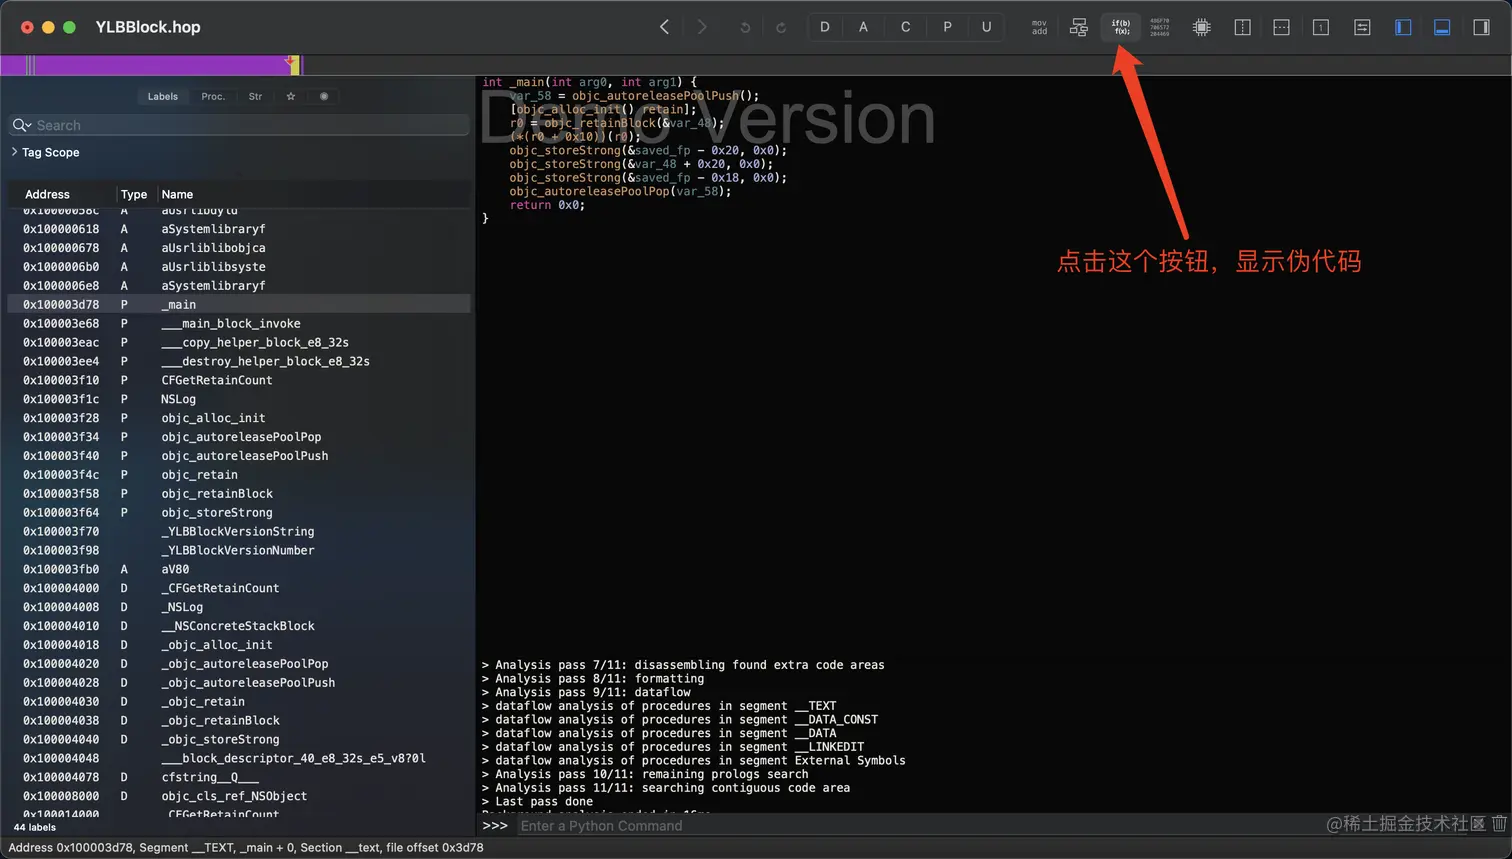1512x859 pixels.
Task: Click the CPU chip icon
Action: pyautogui.click(x=1202, y=27)
